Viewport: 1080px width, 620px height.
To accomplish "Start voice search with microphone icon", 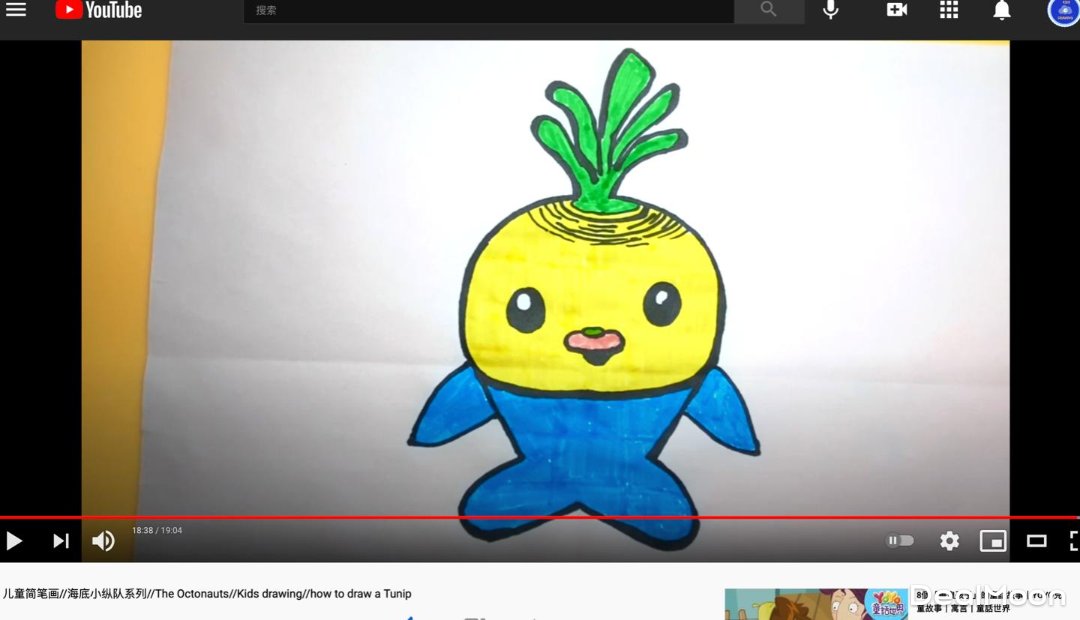I will point(831,10).
